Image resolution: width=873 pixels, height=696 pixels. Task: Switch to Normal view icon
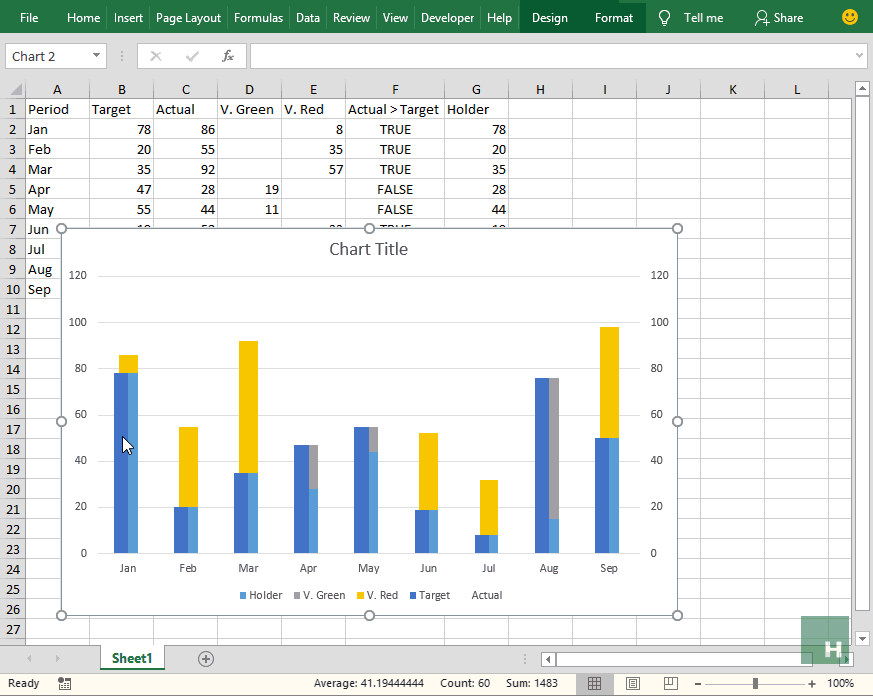(x=594, y=683)
